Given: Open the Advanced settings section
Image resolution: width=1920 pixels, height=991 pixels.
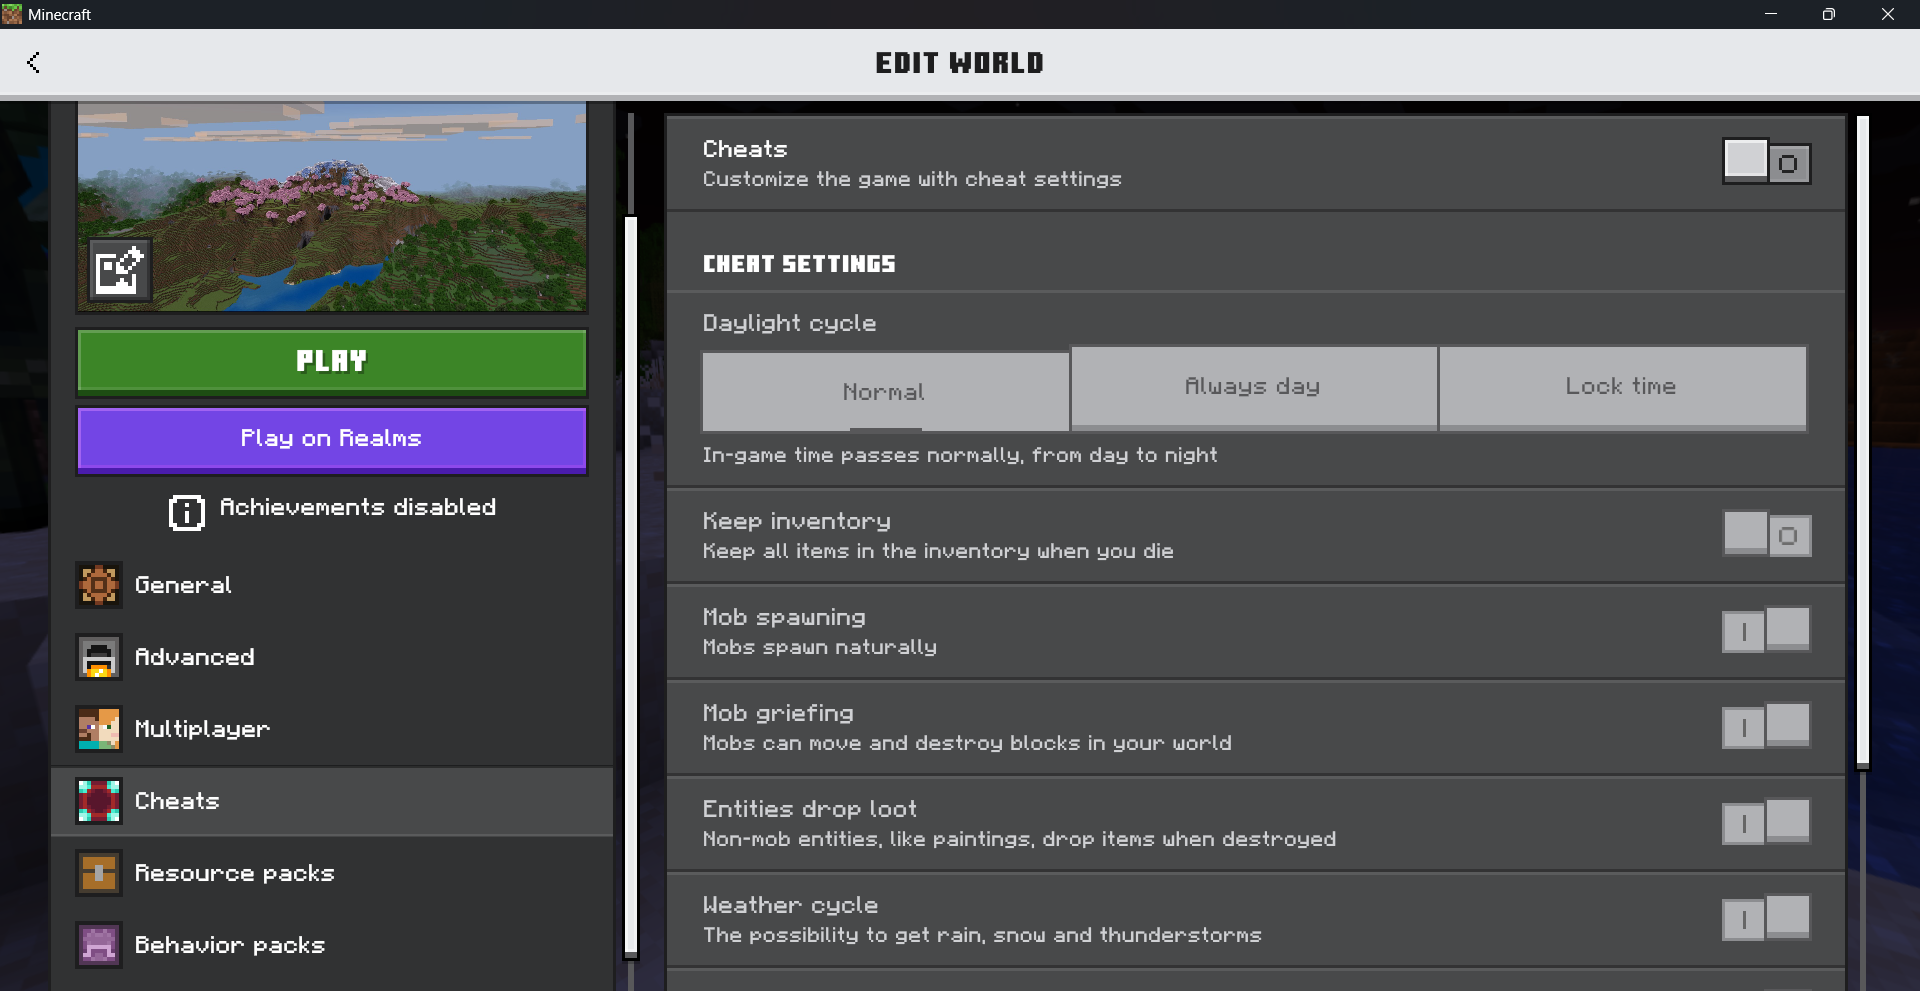Looking at the screenshot, I should 332,657.
